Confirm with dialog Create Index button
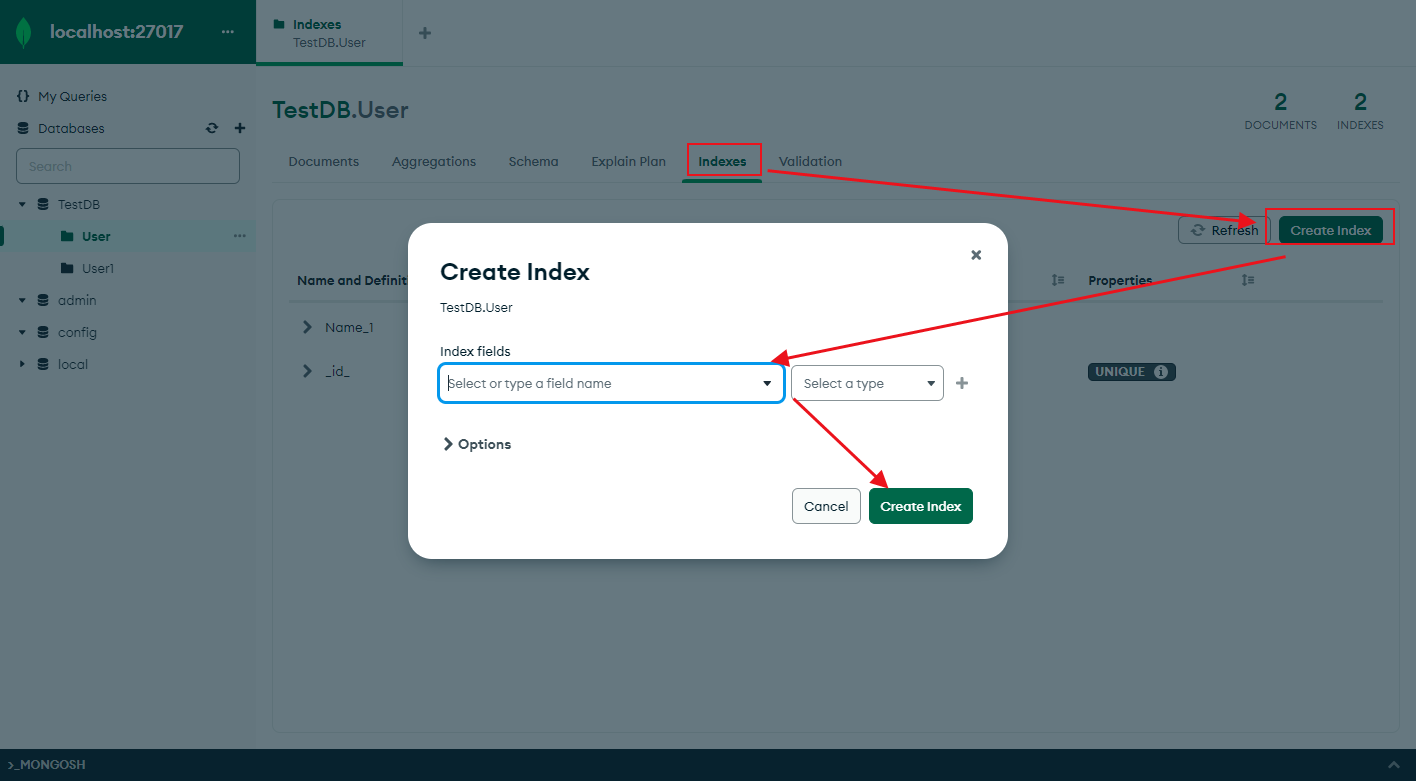1416x781 pixels. click(x=921, y=506)
